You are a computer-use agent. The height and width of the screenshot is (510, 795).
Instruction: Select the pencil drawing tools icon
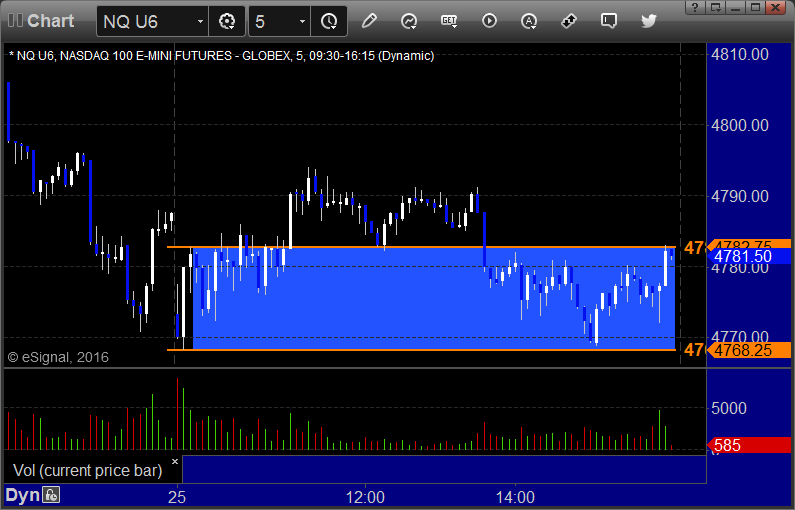coord(369,21)
